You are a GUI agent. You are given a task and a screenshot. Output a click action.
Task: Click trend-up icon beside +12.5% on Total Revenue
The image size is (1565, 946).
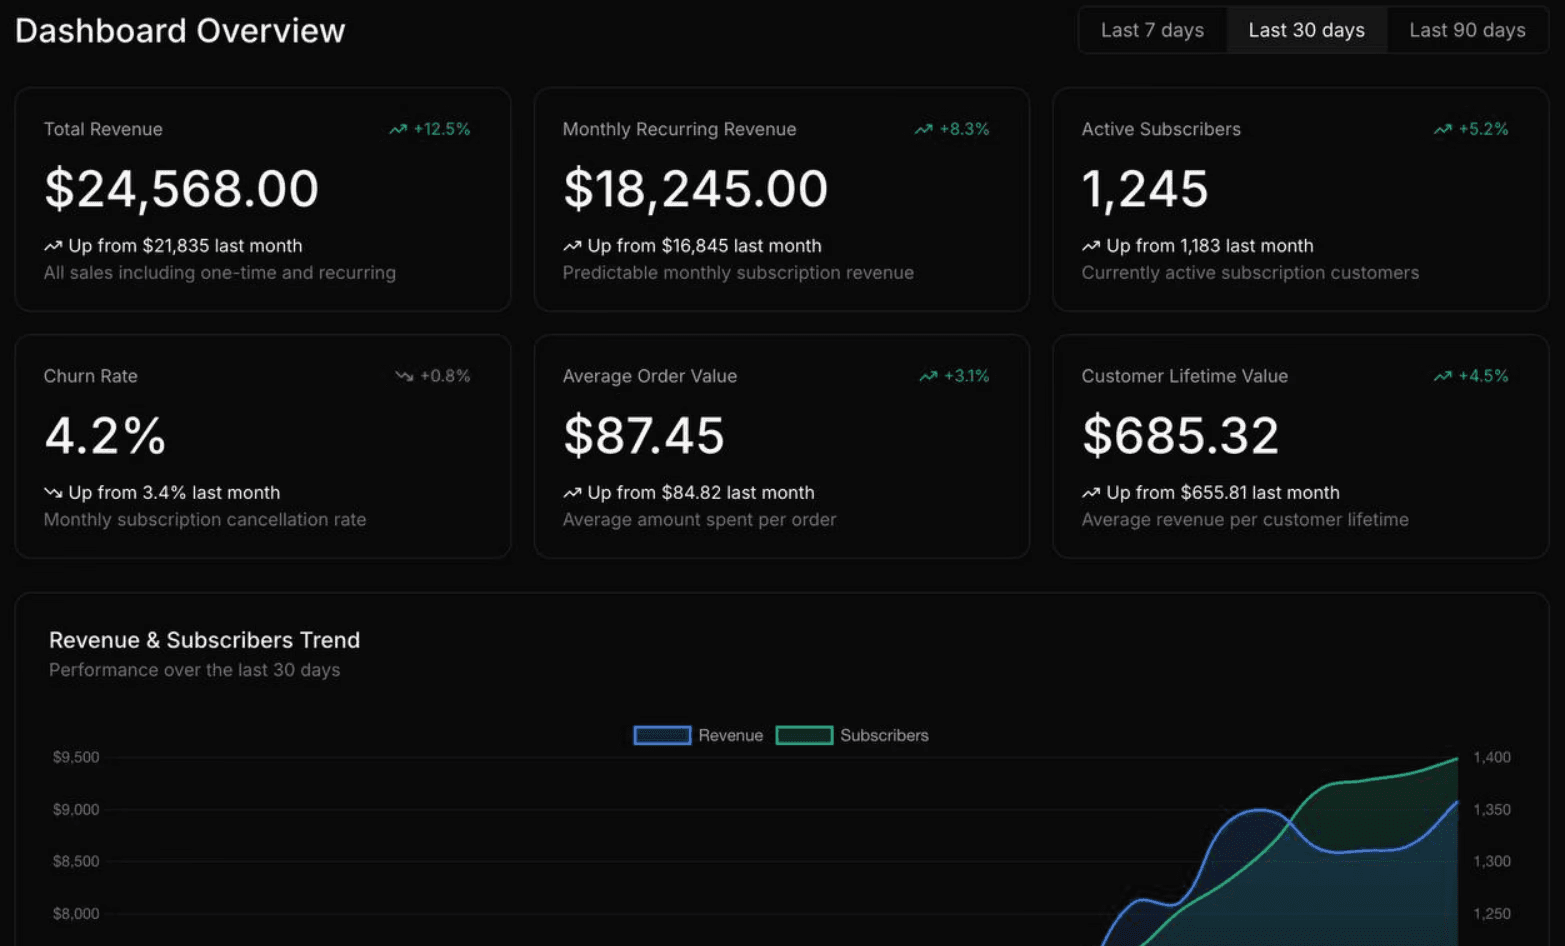click(398, 129)
